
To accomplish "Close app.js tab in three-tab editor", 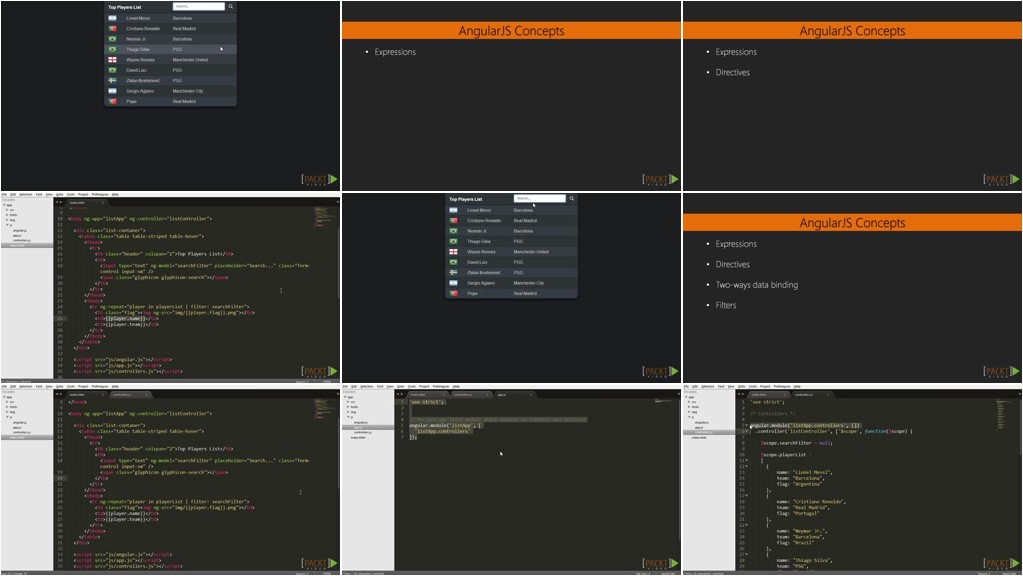I will (531, 395).
